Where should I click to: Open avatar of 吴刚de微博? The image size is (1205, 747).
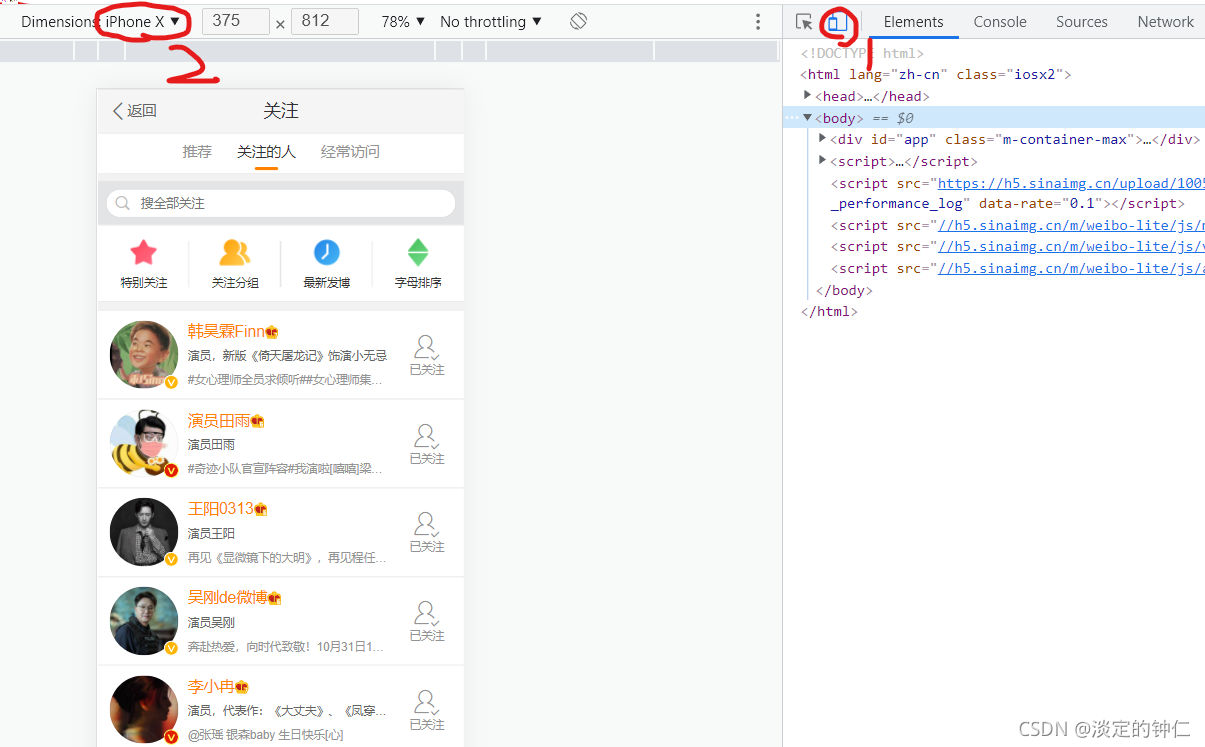point(144,621)
